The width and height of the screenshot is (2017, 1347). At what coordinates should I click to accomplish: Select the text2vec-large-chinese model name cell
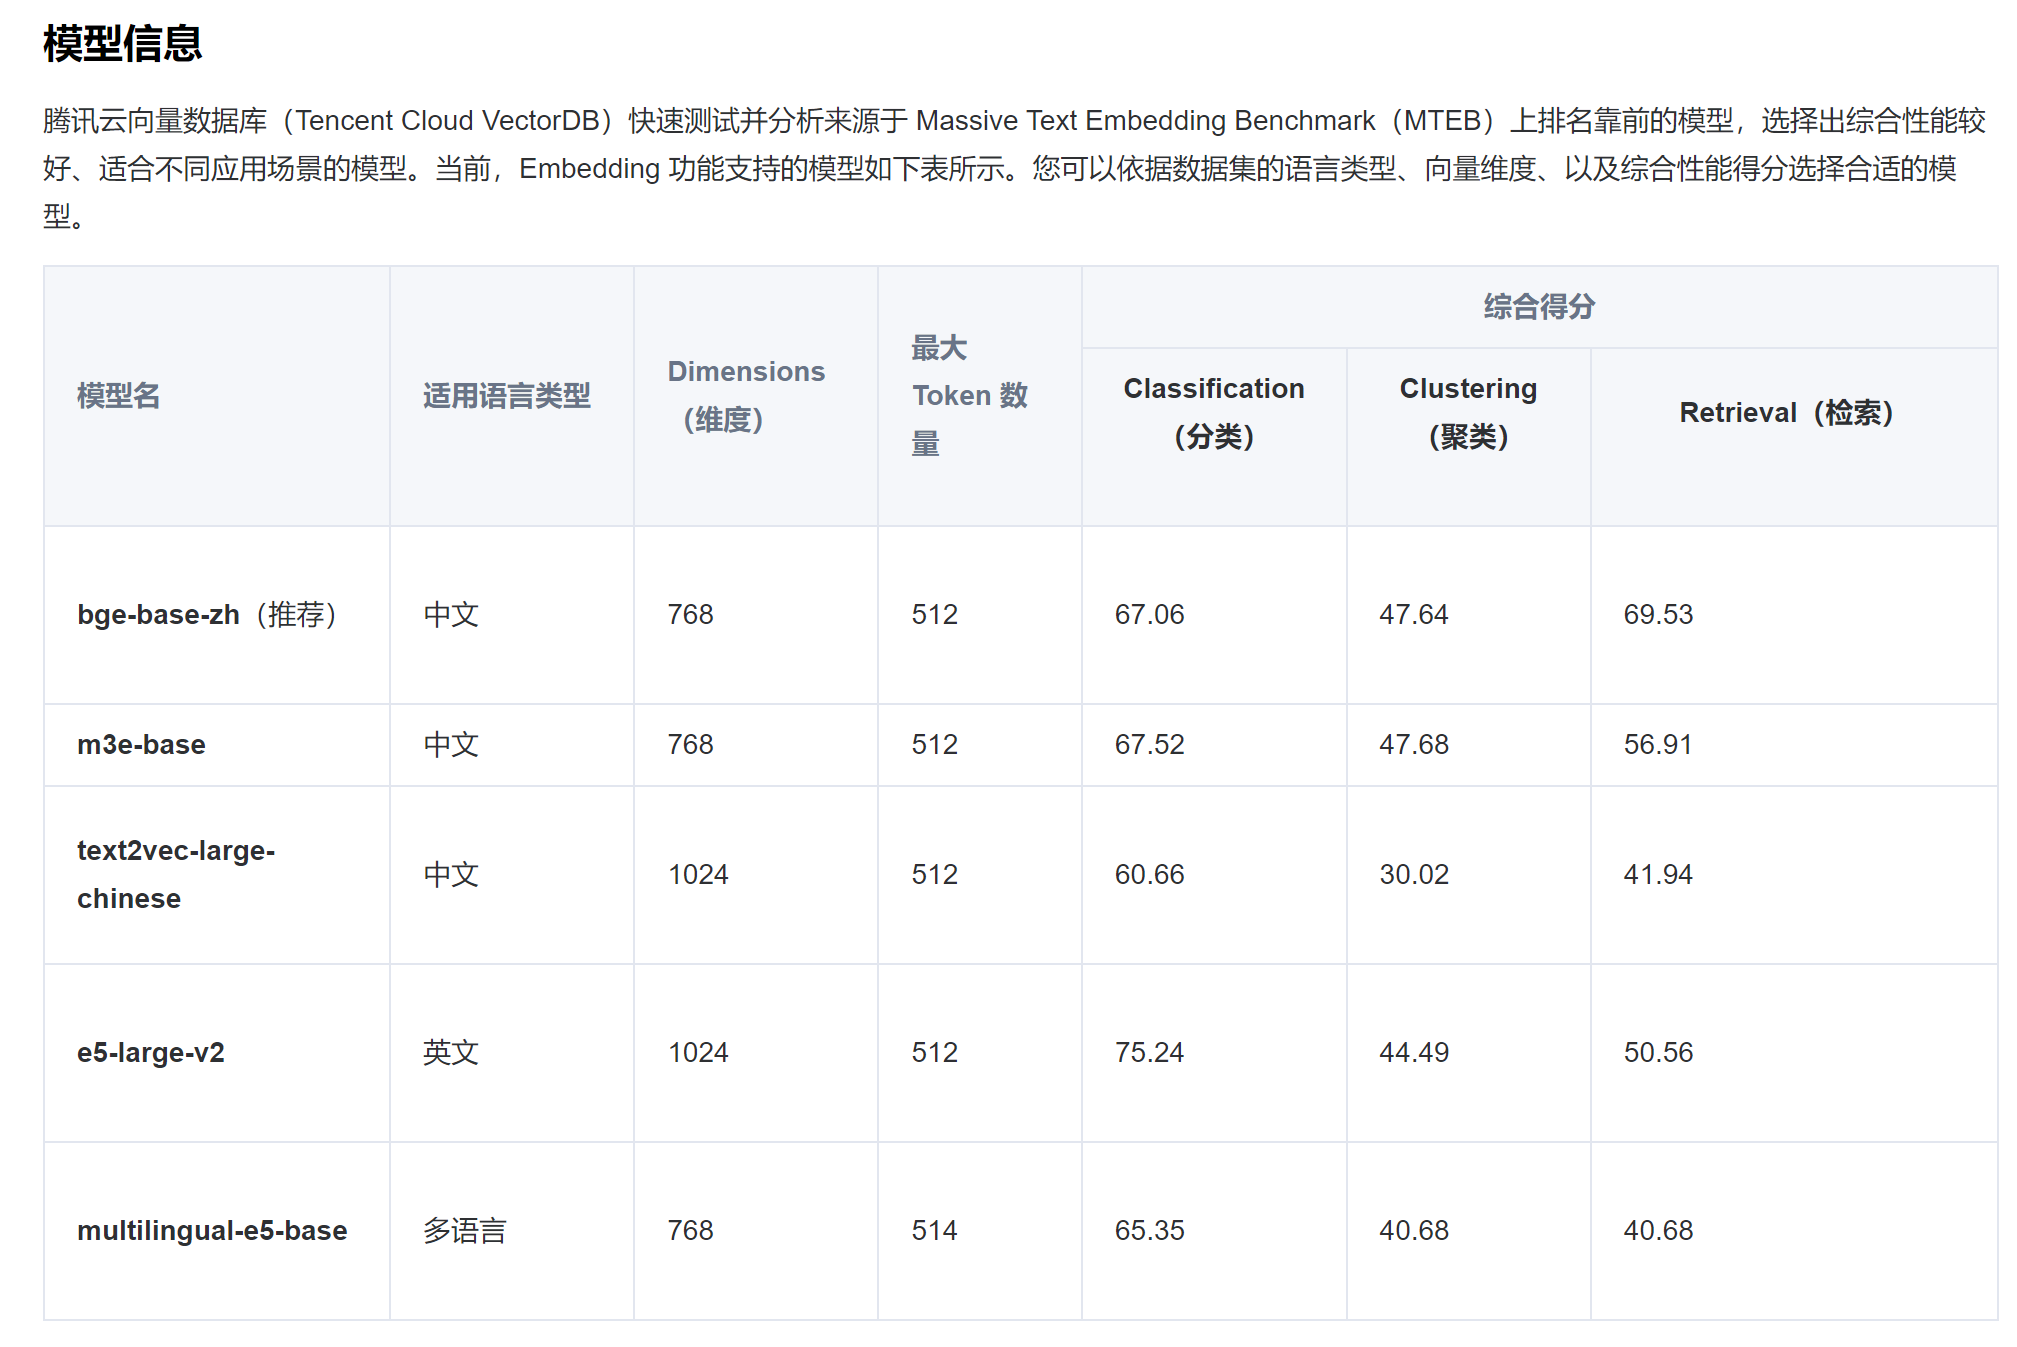pyautogui.click(x=175, y=874)
